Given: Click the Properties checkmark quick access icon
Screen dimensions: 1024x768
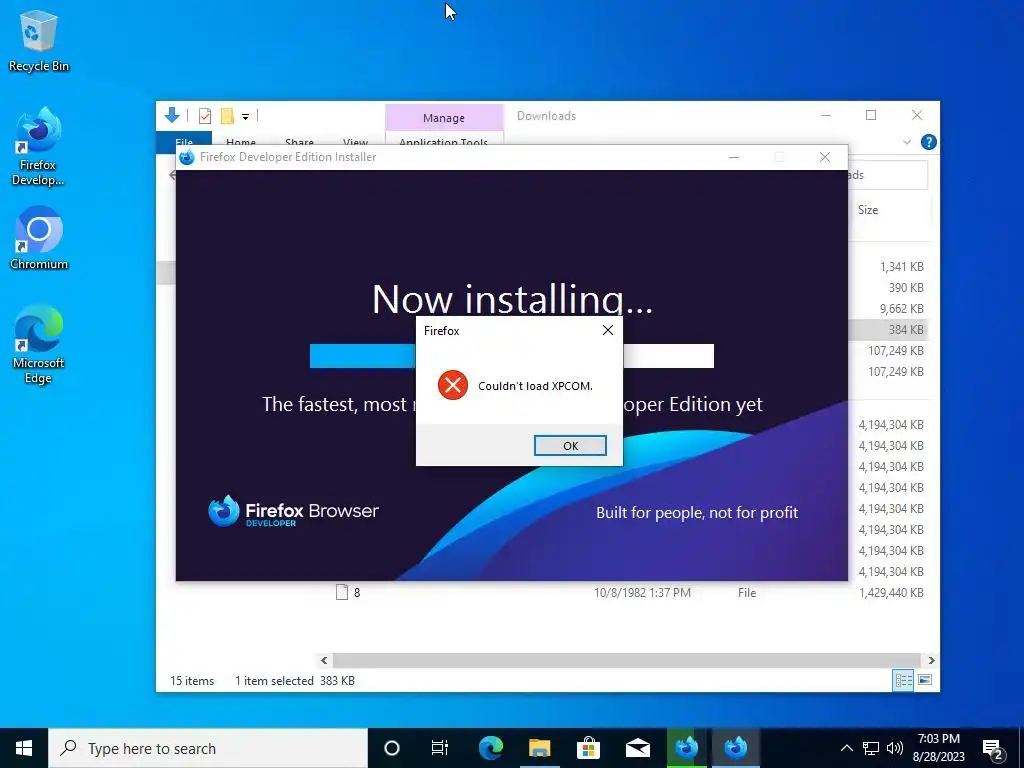Looking at the screenshot, I should (x=205, y=116).
